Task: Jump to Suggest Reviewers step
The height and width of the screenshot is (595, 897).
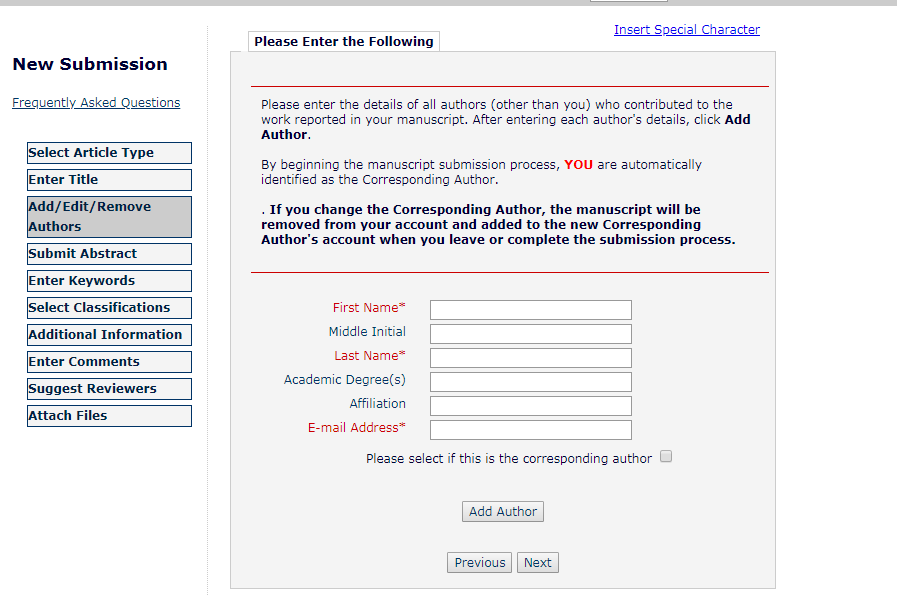Action: coord(109,389)
